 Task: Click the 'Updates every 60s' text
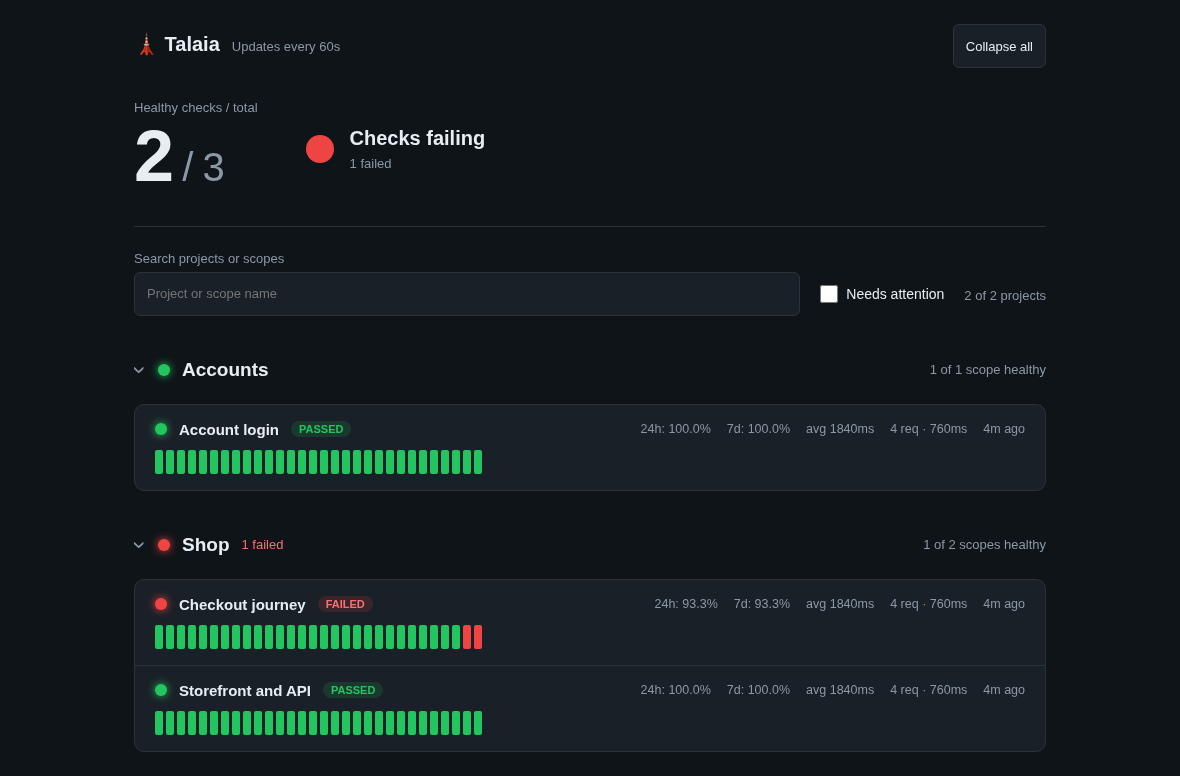286,47
